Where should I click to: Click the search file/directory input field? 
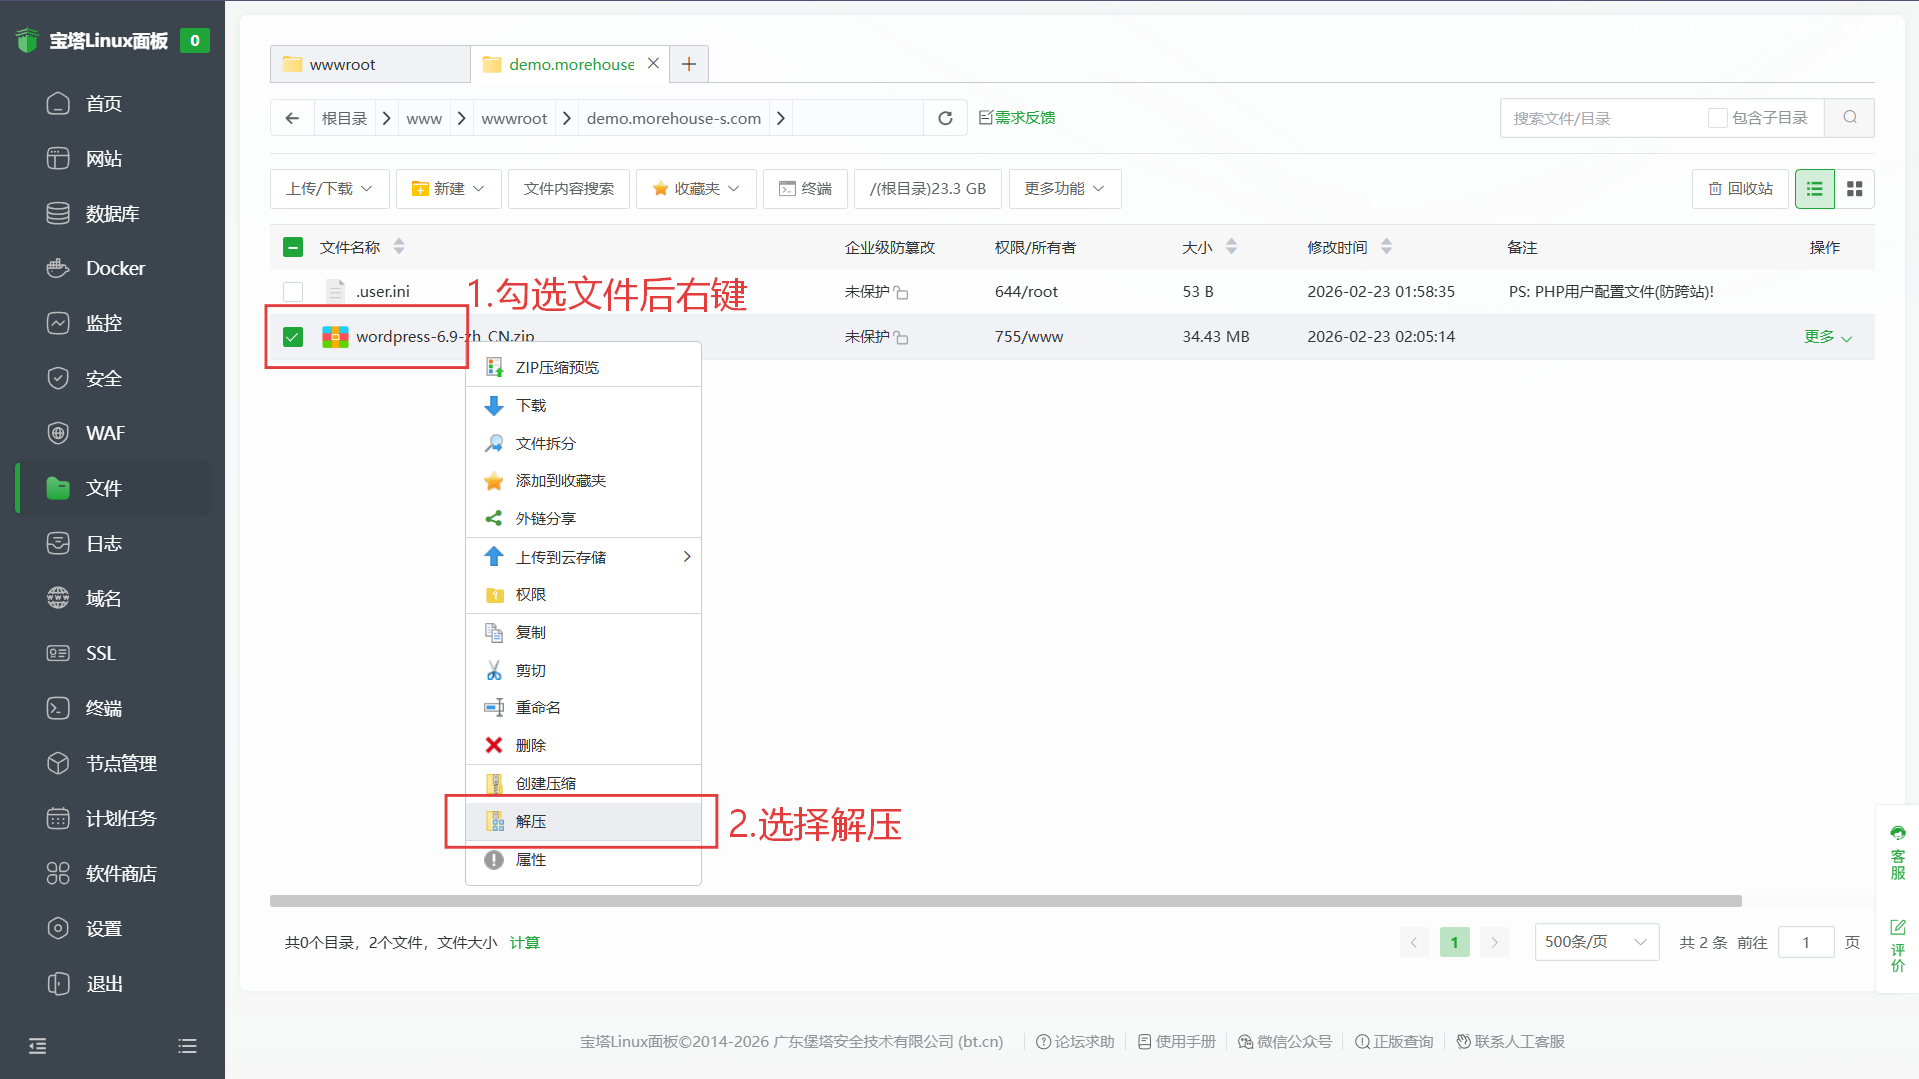click(1600, 118)
